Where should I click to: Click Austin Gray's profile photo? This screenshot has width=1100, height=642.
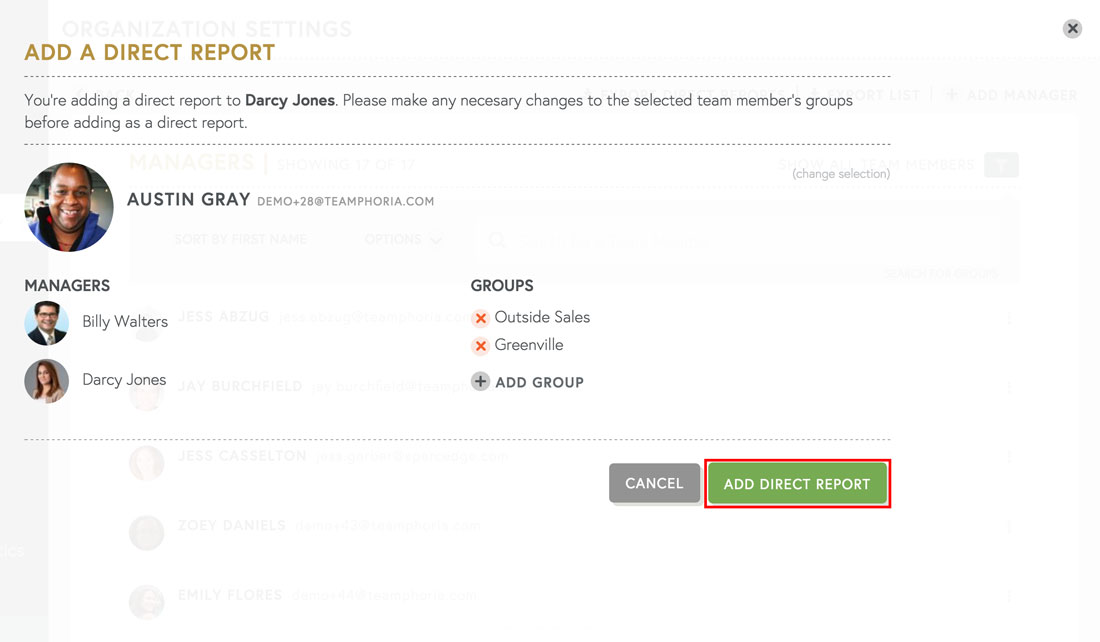pos(69,207)
